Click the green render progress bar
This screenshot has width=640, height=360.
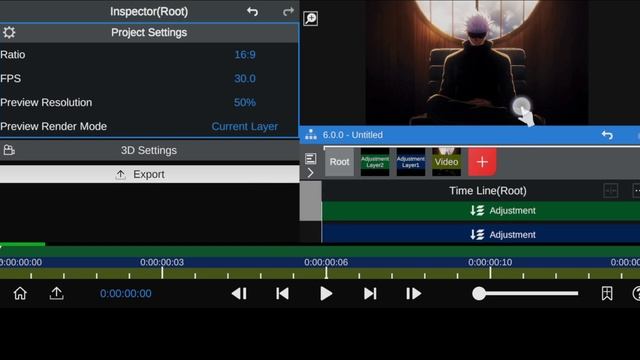point(22,244)
